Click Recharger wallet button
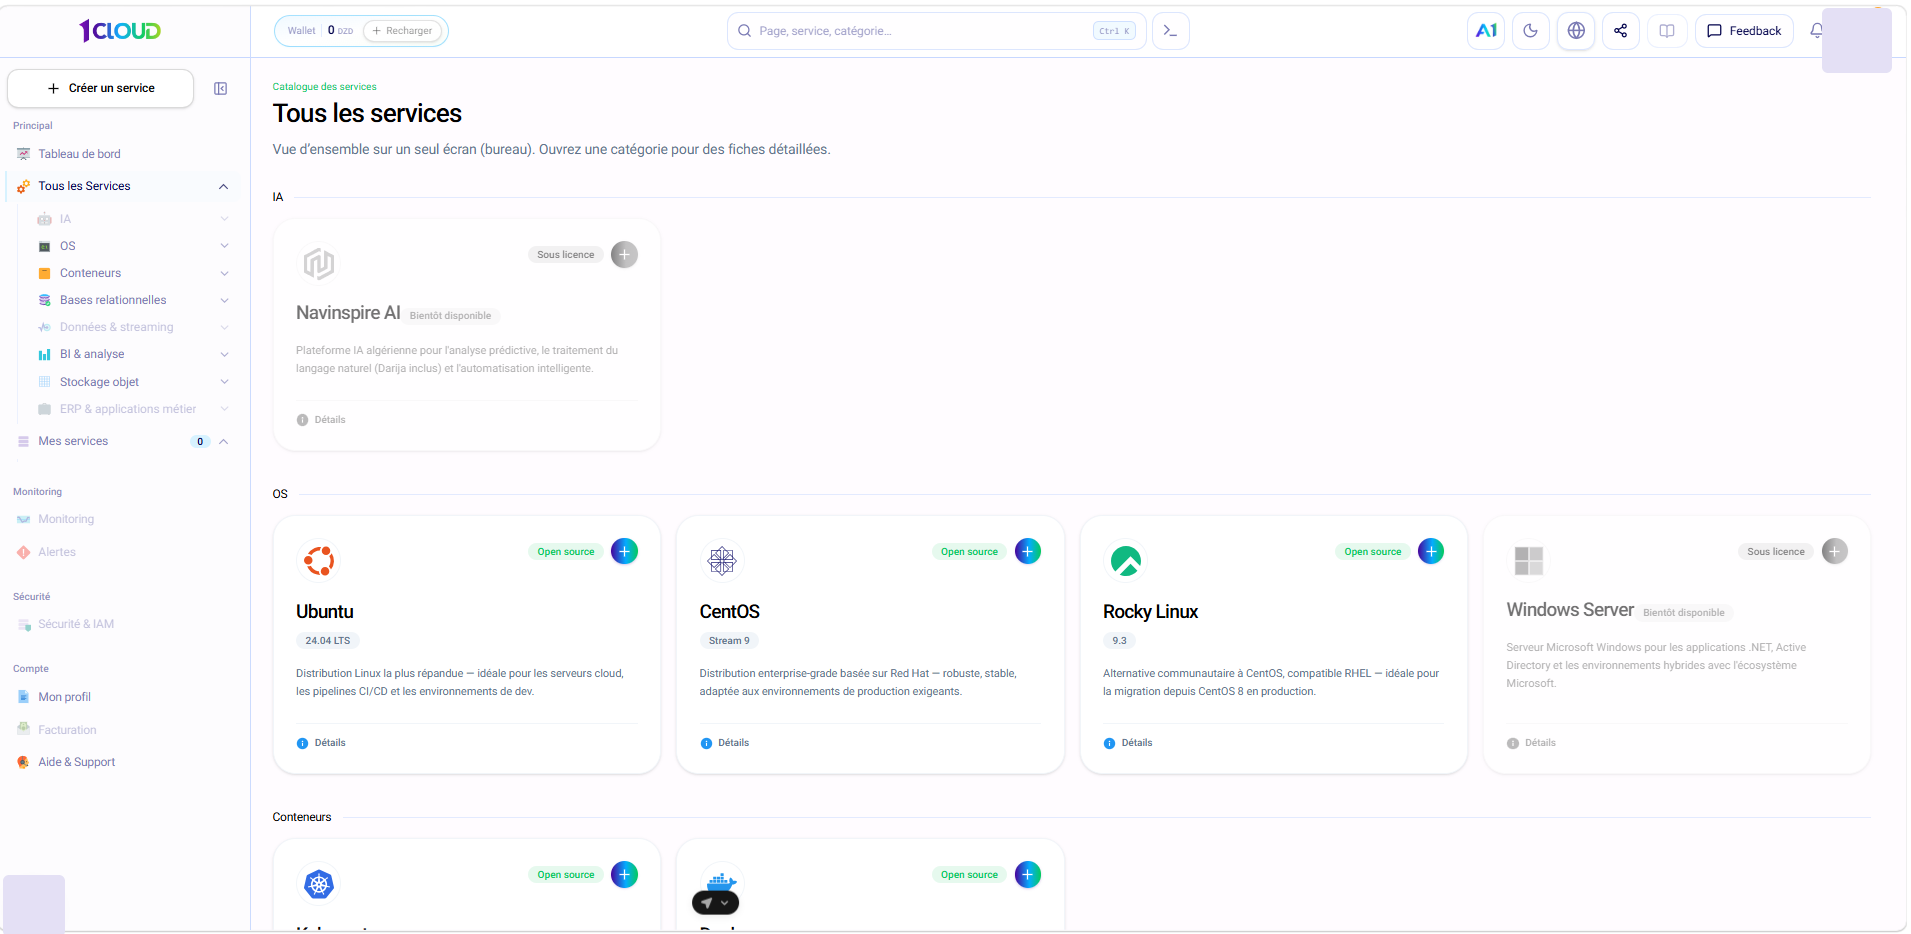The width and height of the screenshot is (1911, 934). point(403,31)
